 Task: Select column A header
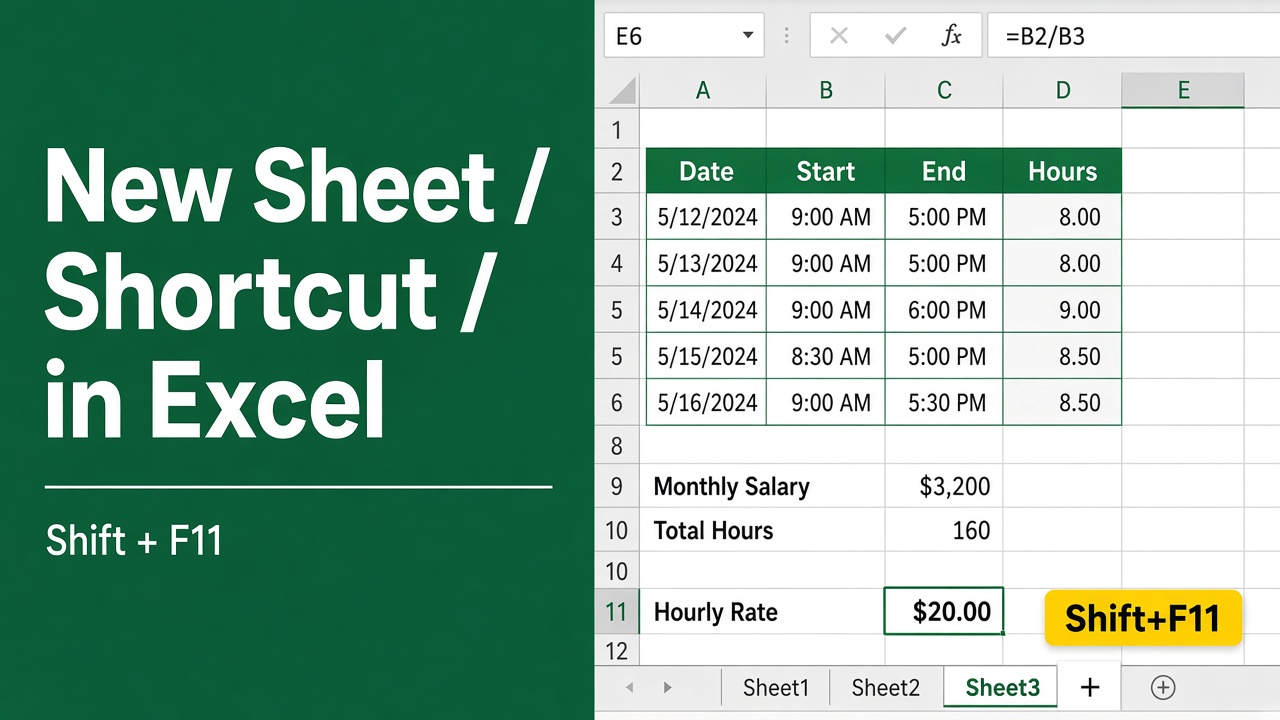click(703, 91)
